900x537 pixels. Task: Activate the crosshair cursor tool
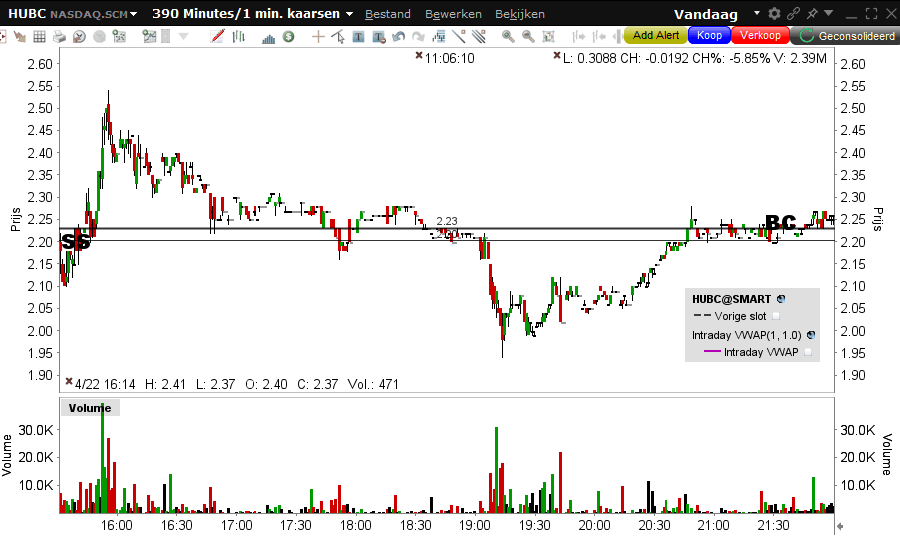pos(318,37)
